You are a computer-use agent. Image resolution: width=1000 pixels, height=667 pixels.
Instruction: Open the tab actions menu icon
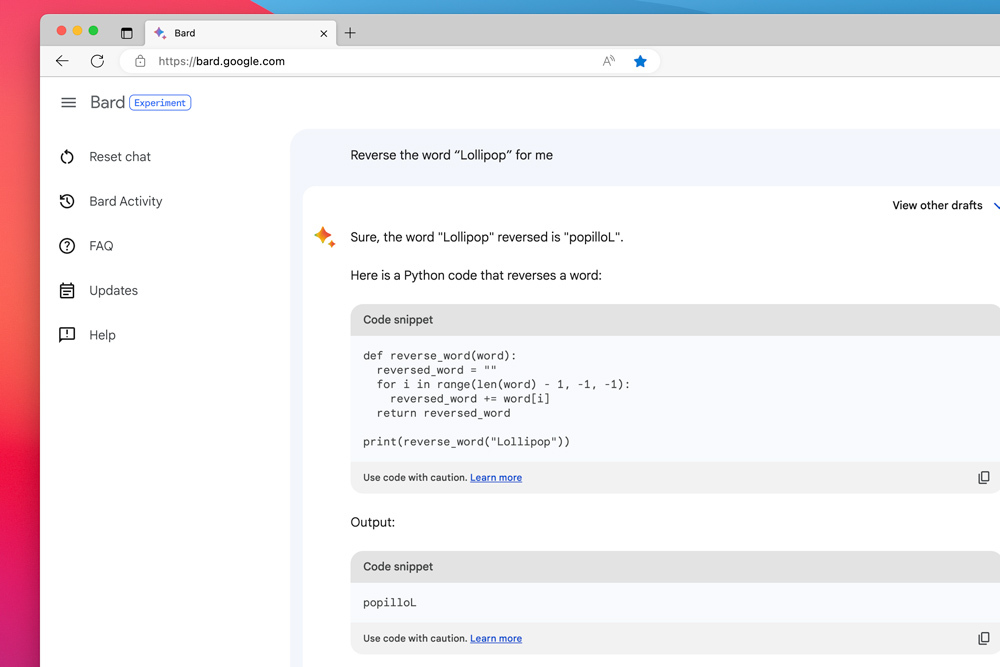point(127,33)
